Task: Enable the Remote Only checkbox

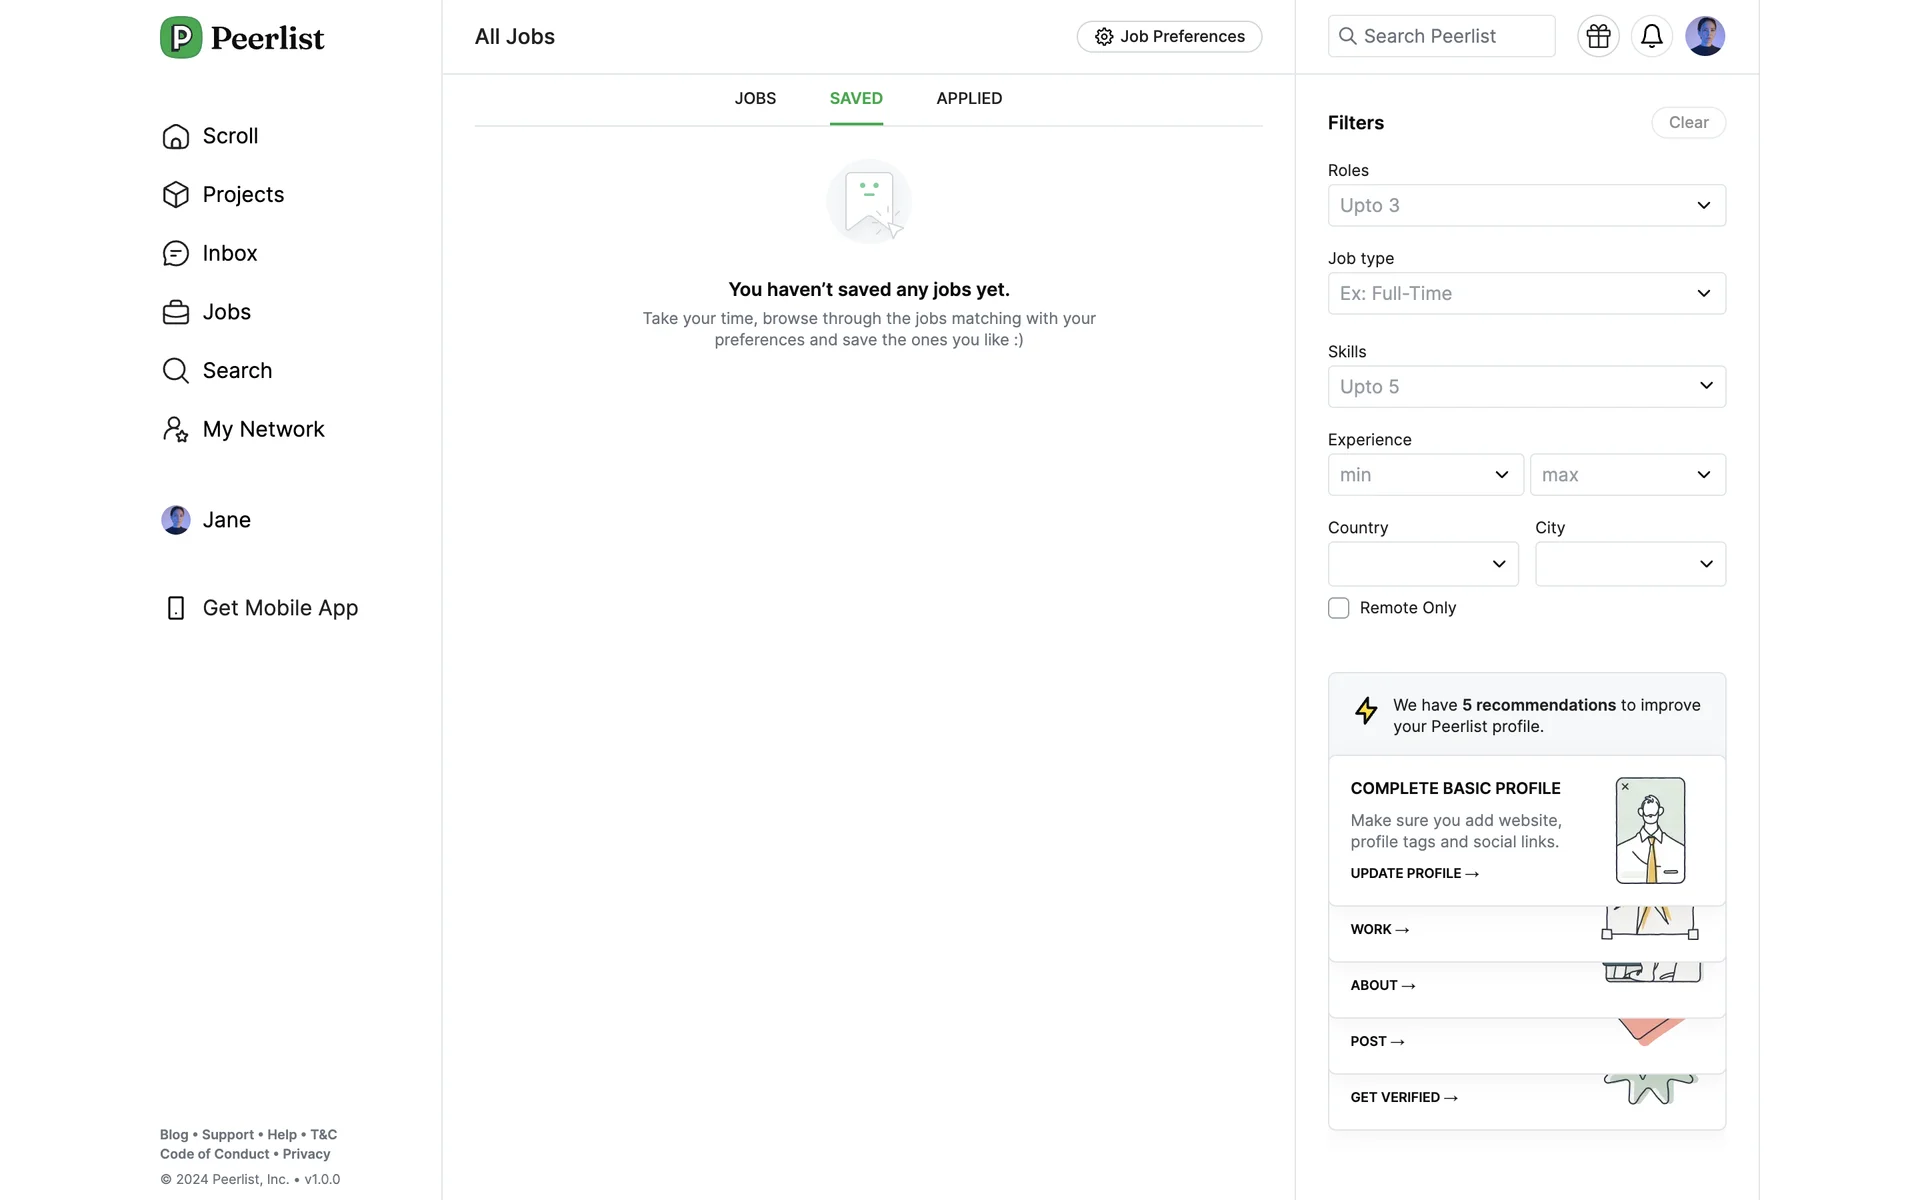Action: pos(1338,608)
